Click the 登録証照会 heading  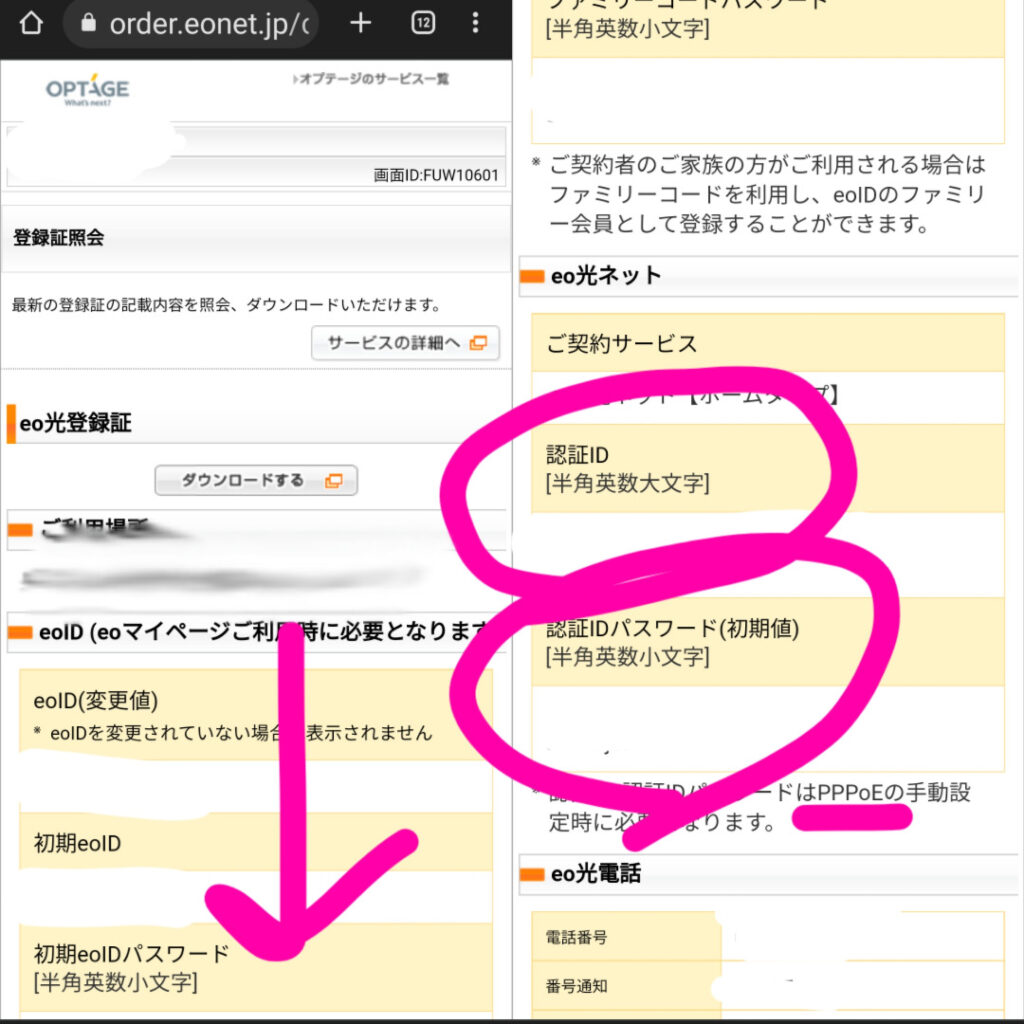point(59,238)
